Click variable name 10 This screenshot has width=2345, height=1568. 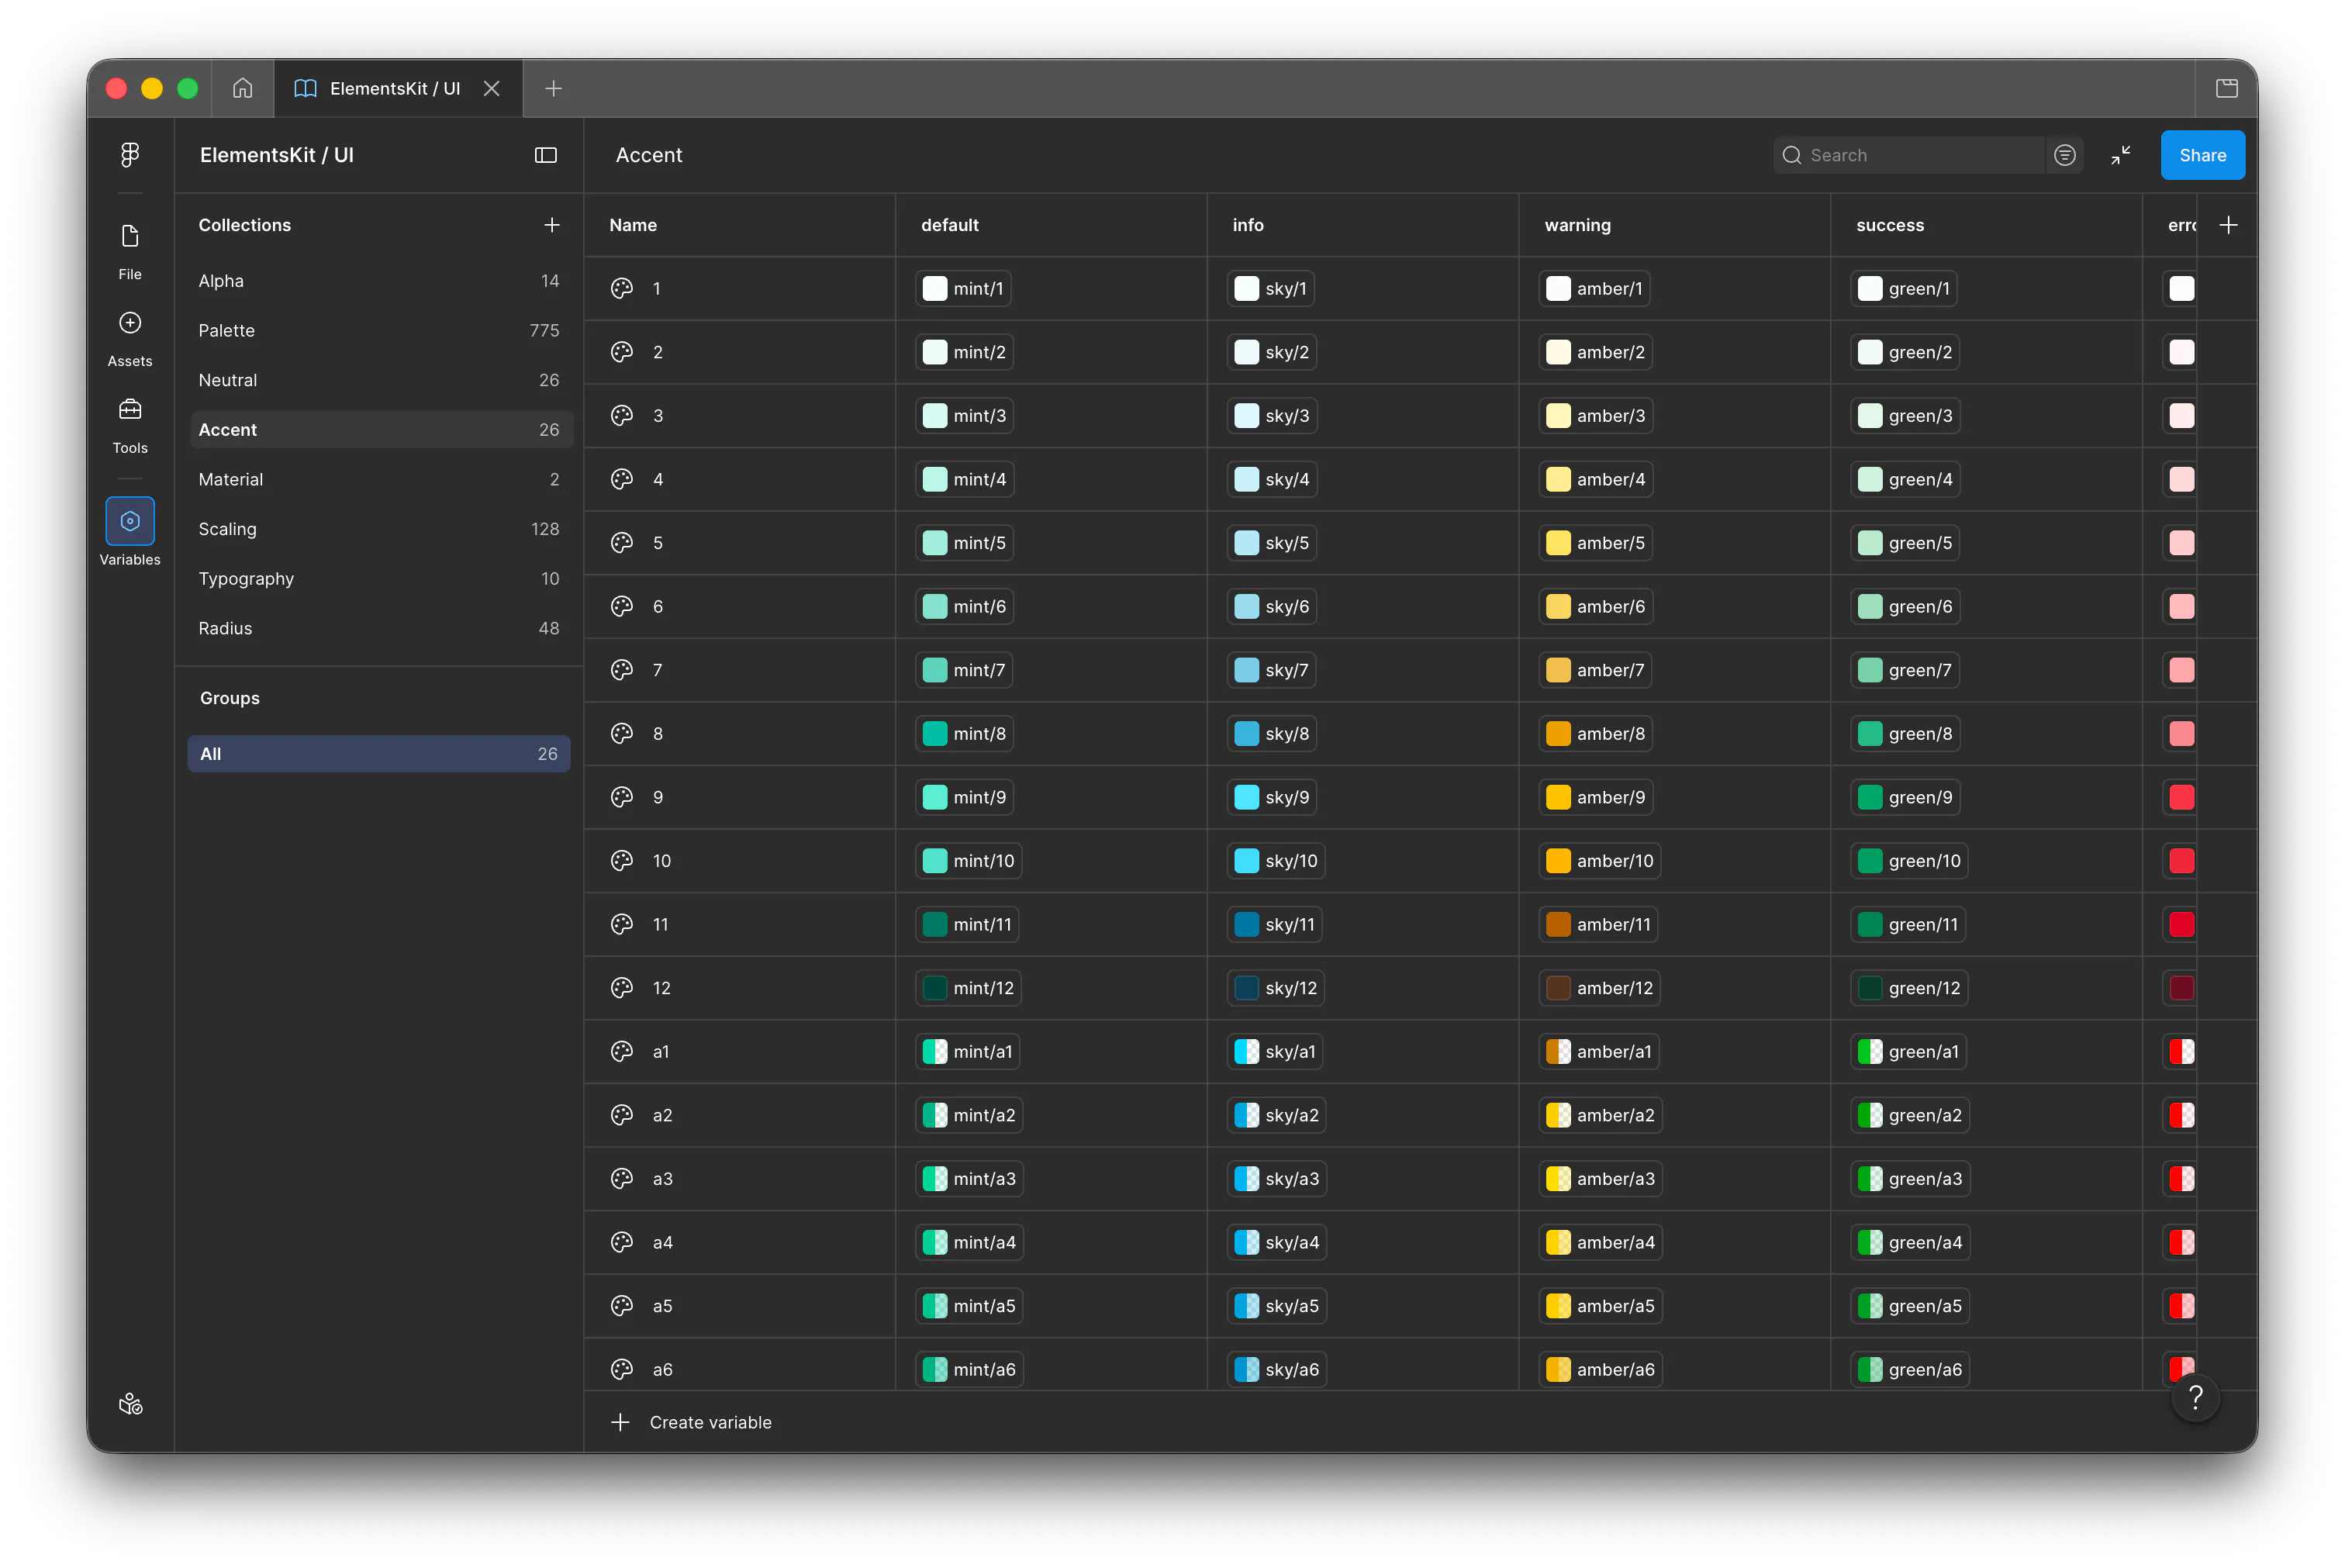tap(661, 861)
